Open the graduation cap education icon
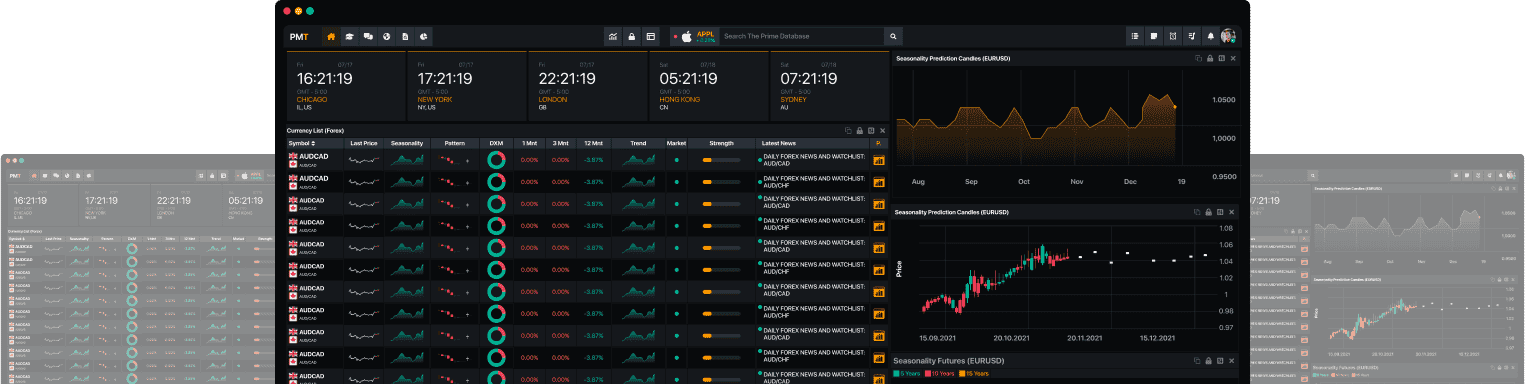Screen dimensions: 1525x384 click(x=350, y=36)
